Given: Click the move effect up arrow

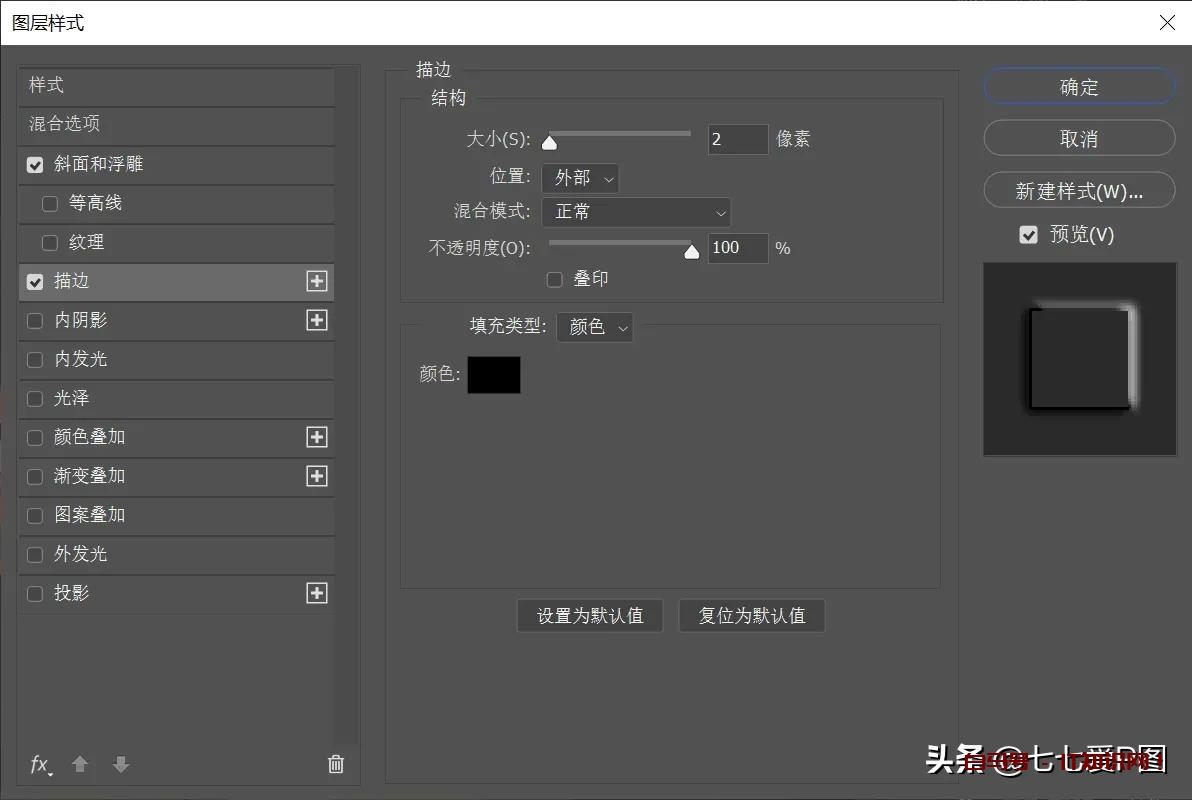Looking at the screenshot, I should (80, 765).
